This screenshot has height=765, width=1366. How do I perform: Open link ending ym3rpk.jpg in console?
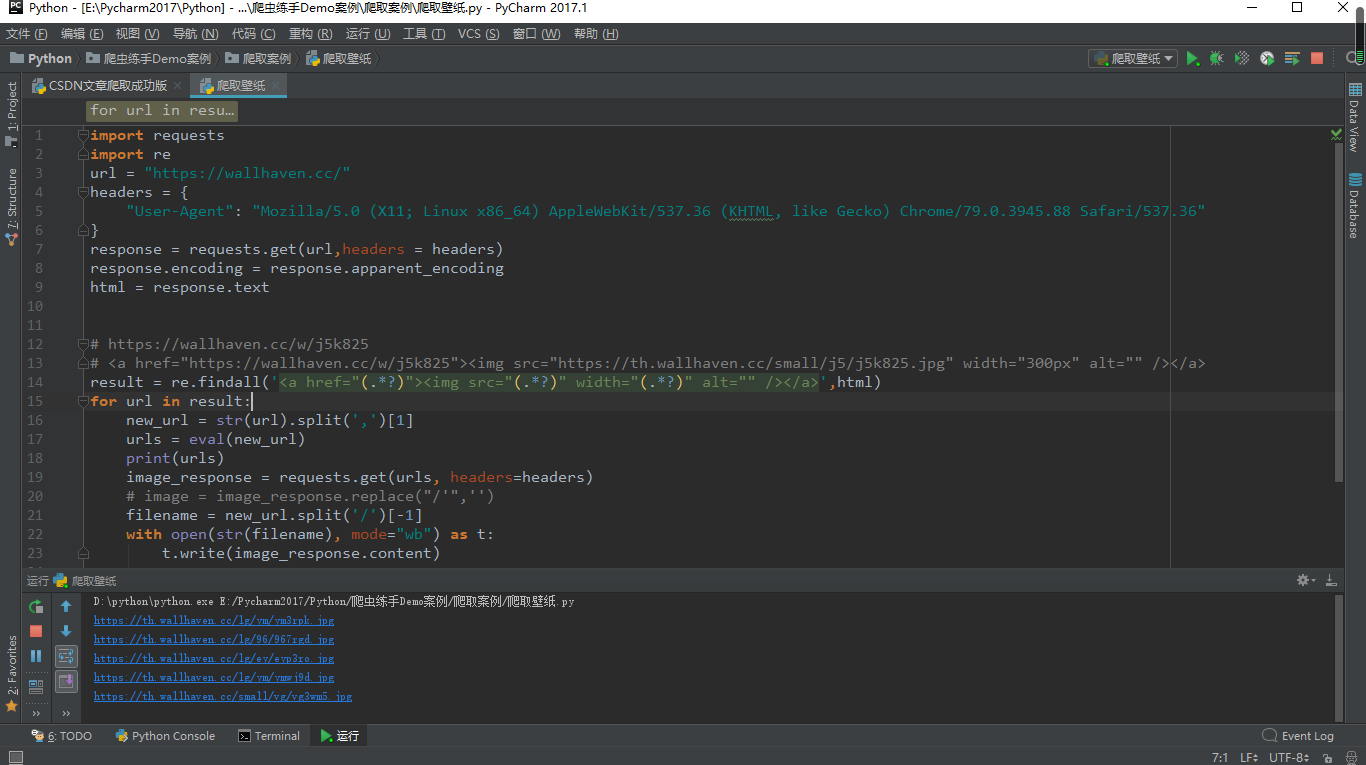(214, 621)
